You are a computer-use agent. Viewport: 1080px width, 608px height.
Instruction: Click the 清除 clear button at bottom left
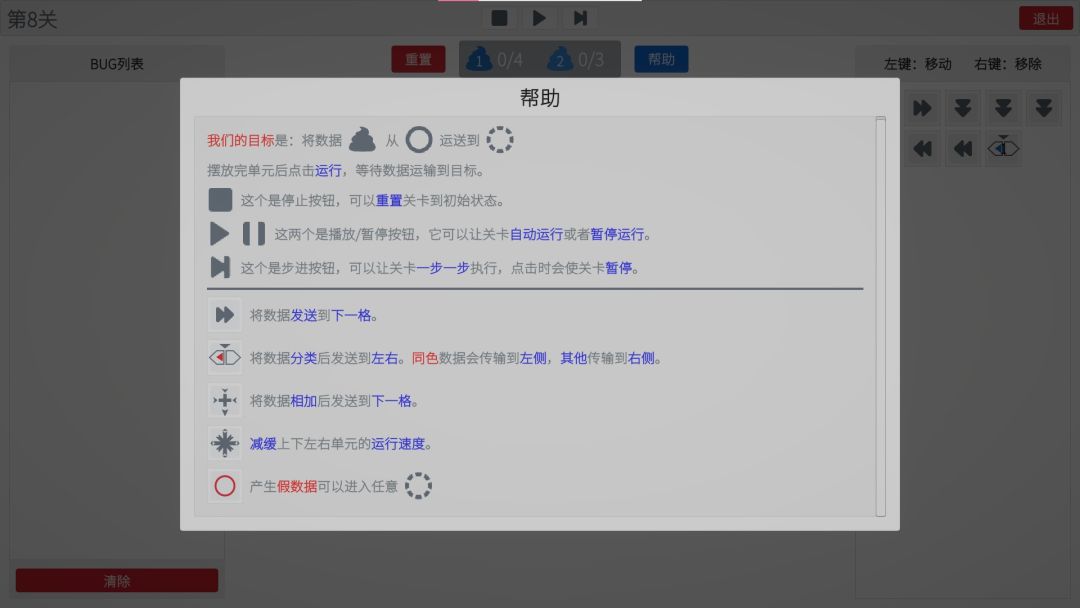[x=116, y=580]
